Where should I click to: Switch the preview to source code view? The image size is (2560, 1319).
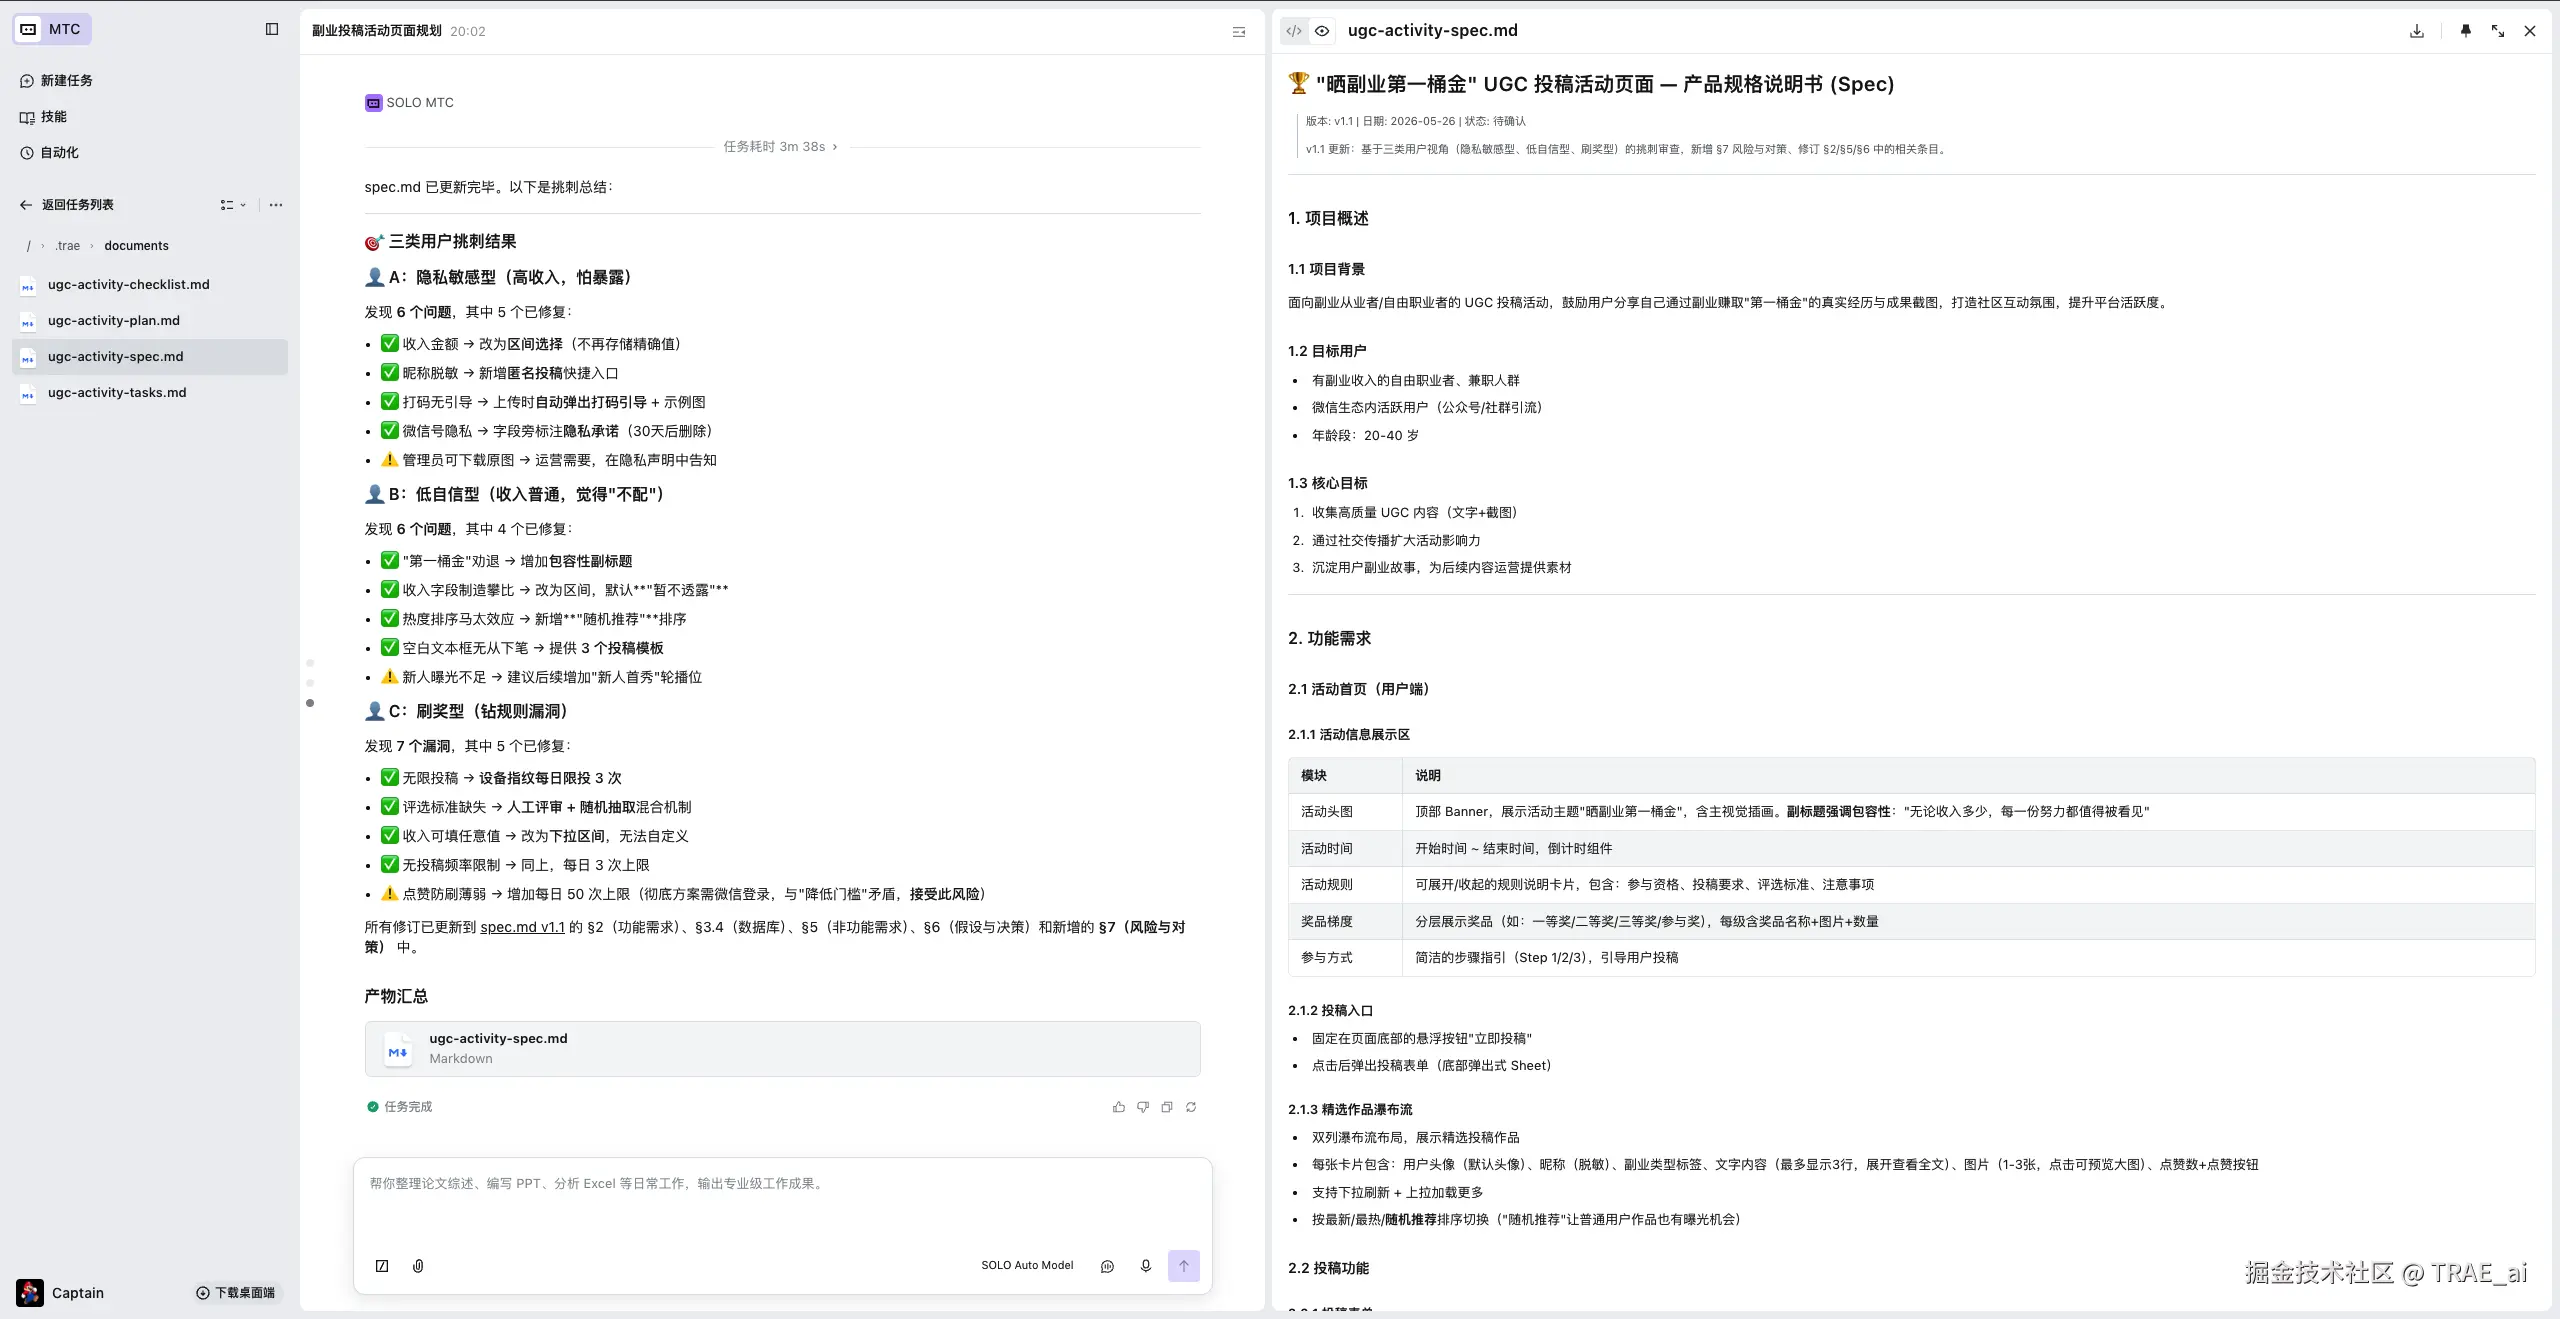tap(1294, 31)
